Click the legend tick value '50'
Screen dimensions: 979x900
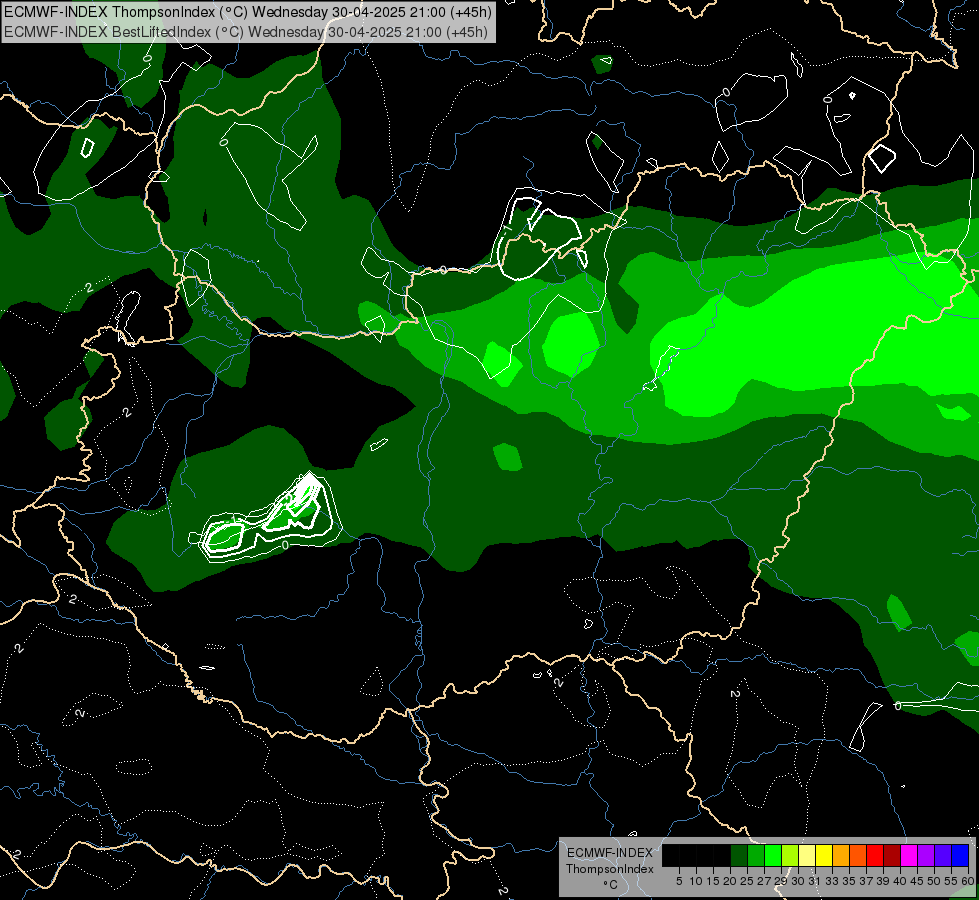(x=935, y=881)
